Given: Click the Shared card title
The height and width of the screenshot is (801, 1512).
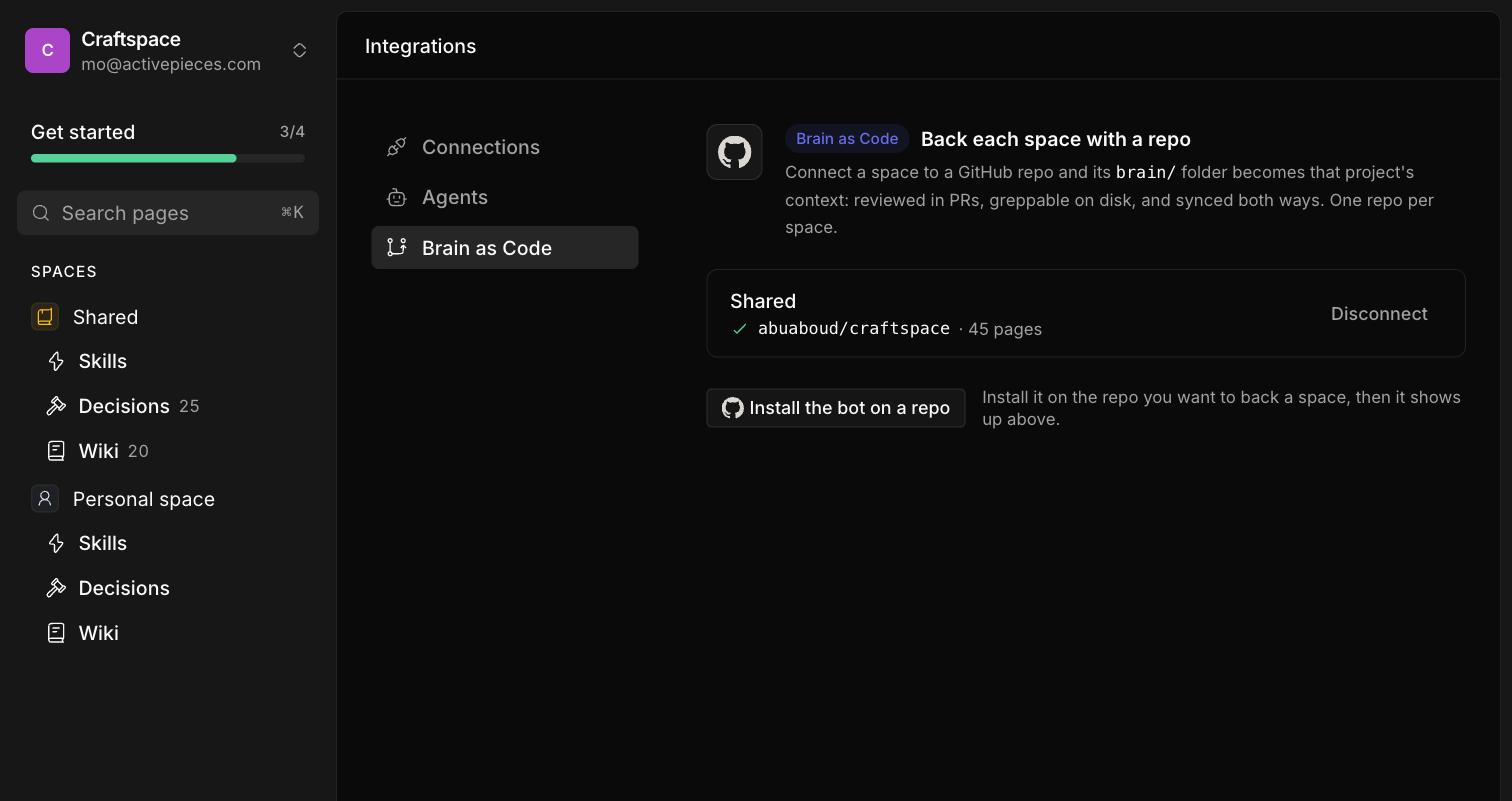Looking at the screenshot, I should coord(763,301).
